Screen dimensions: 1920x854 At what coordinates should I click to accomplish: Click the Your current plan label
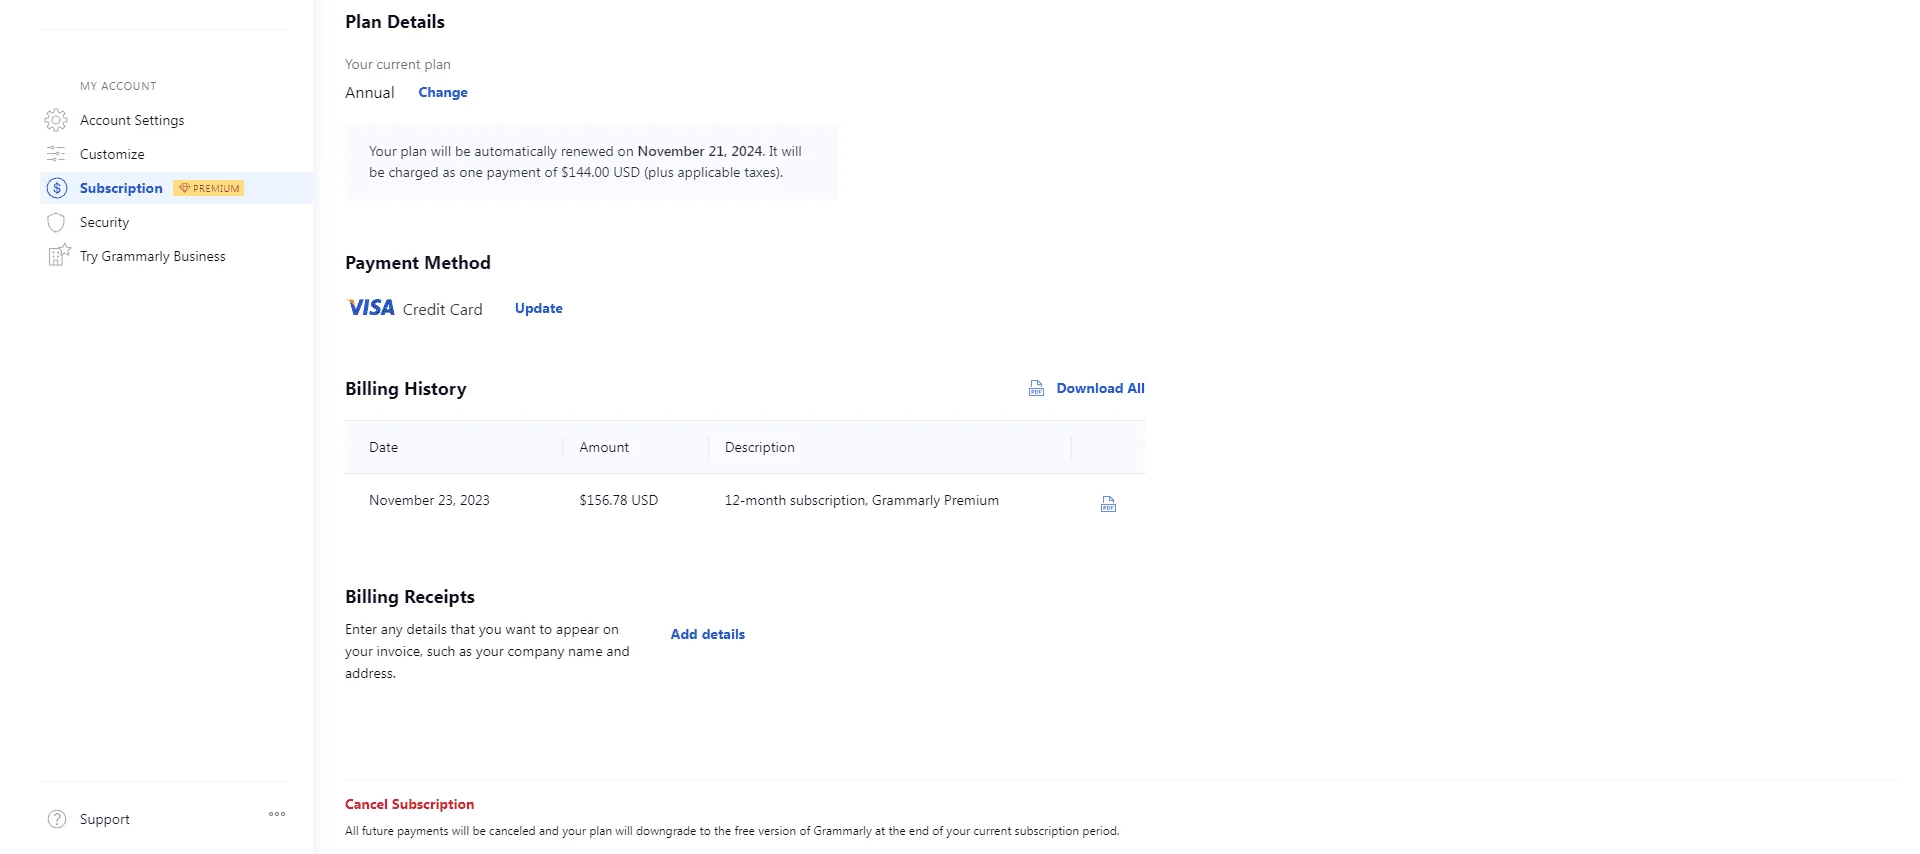398,64
